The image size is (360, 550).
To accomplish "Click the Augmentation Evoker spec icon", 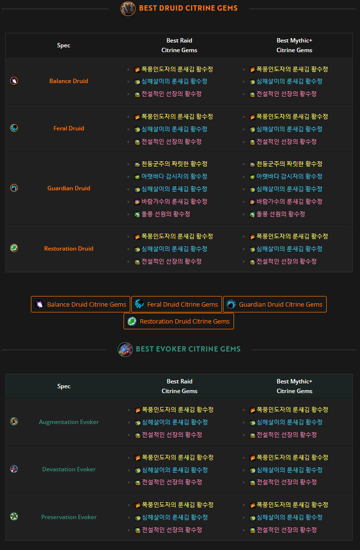I will (14, 421).
